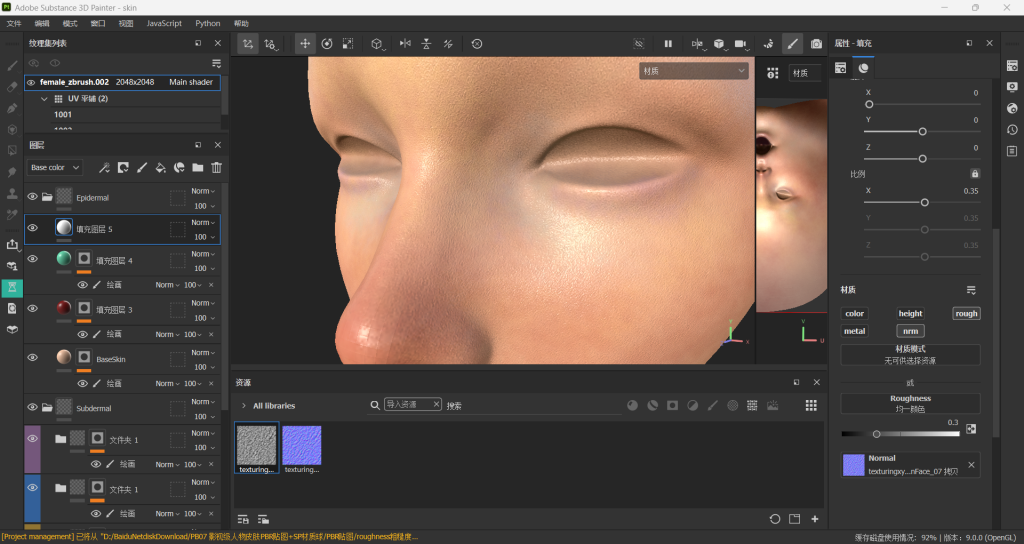
Task: Click the pause engine computation icon
Action: (668, 44)
